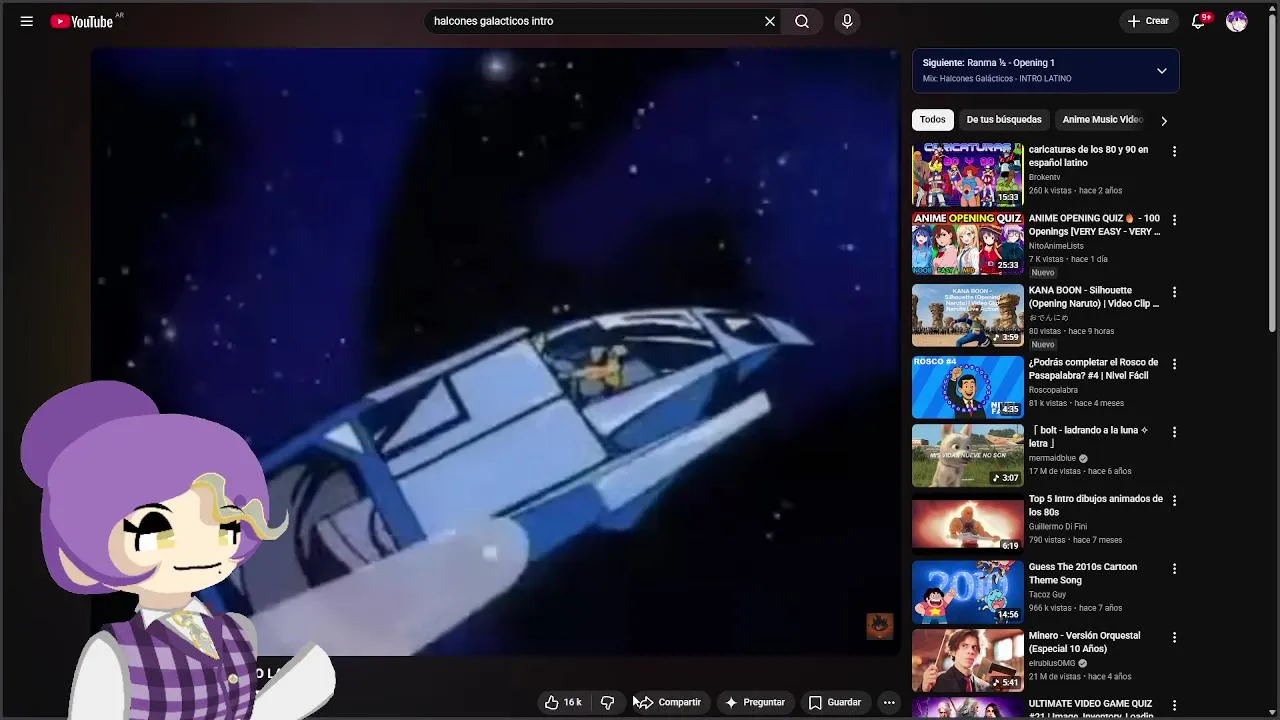This screenshot has width=1280, height=720.
Task: Start voice search with the microphone
Action: [x=847, y=21]
